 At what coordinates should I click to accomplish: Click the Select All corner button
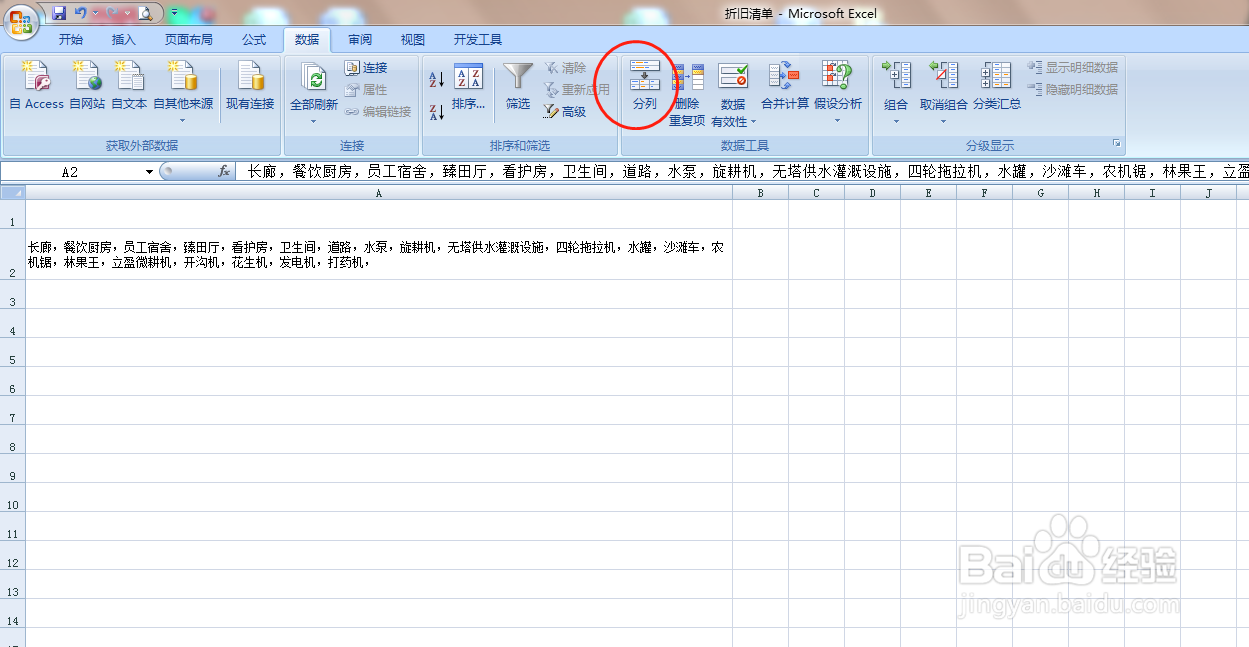[13, 194]
